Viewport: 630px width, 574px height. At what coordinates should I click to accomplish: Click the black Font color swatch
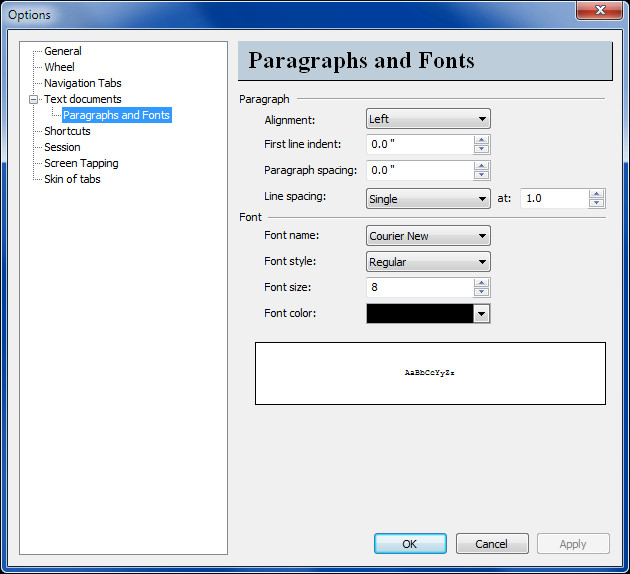pyautogui.click(x=420, y=313)
